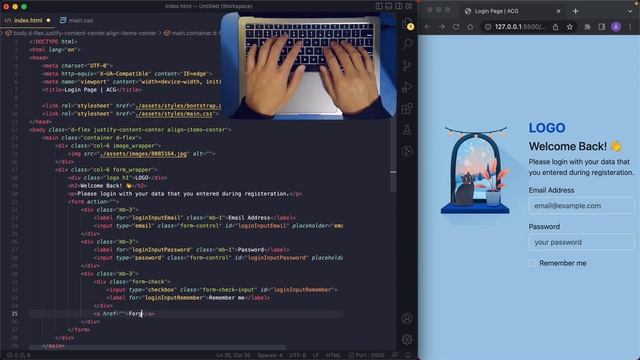Open Customize Layout icon in title bar
Image resolution: width=640 pixels, height=360 pixels.
click(409, 6)
